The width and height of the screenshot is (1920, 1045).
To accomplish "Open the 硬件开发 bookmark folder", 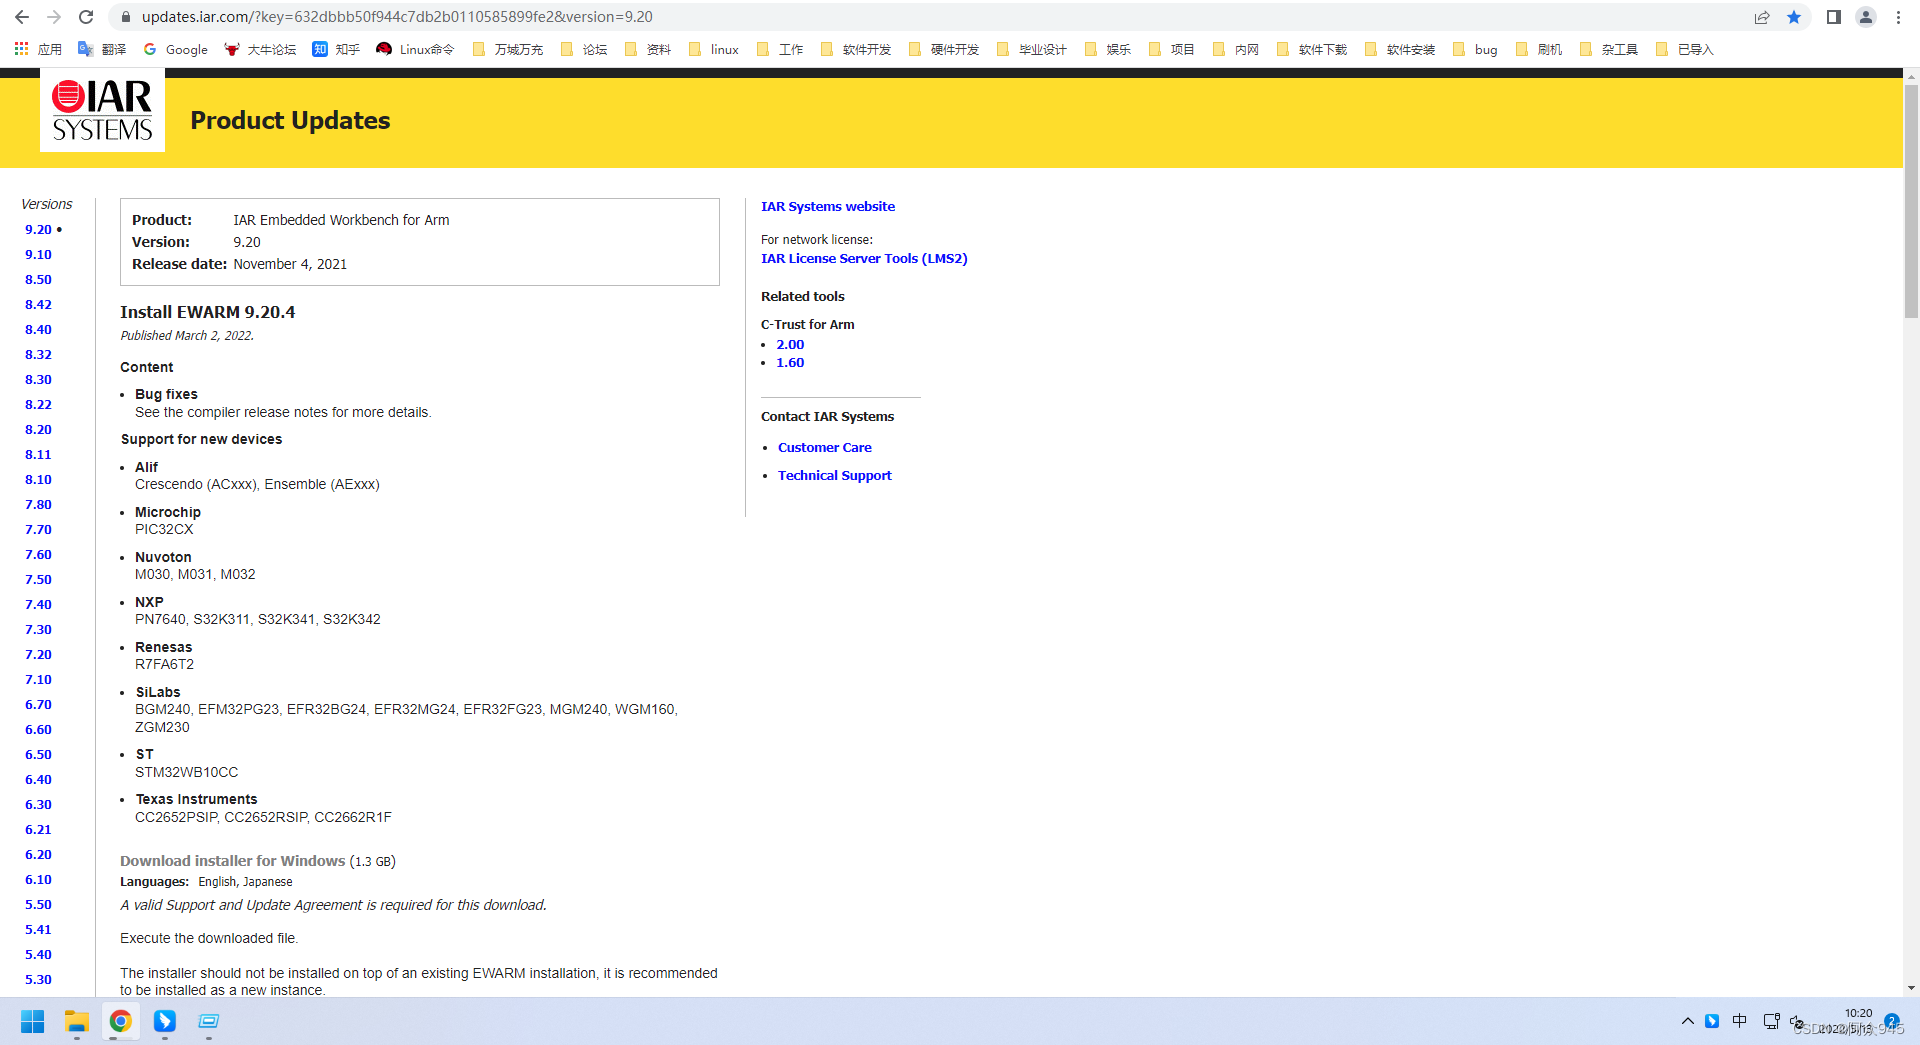I will [944, 49].
